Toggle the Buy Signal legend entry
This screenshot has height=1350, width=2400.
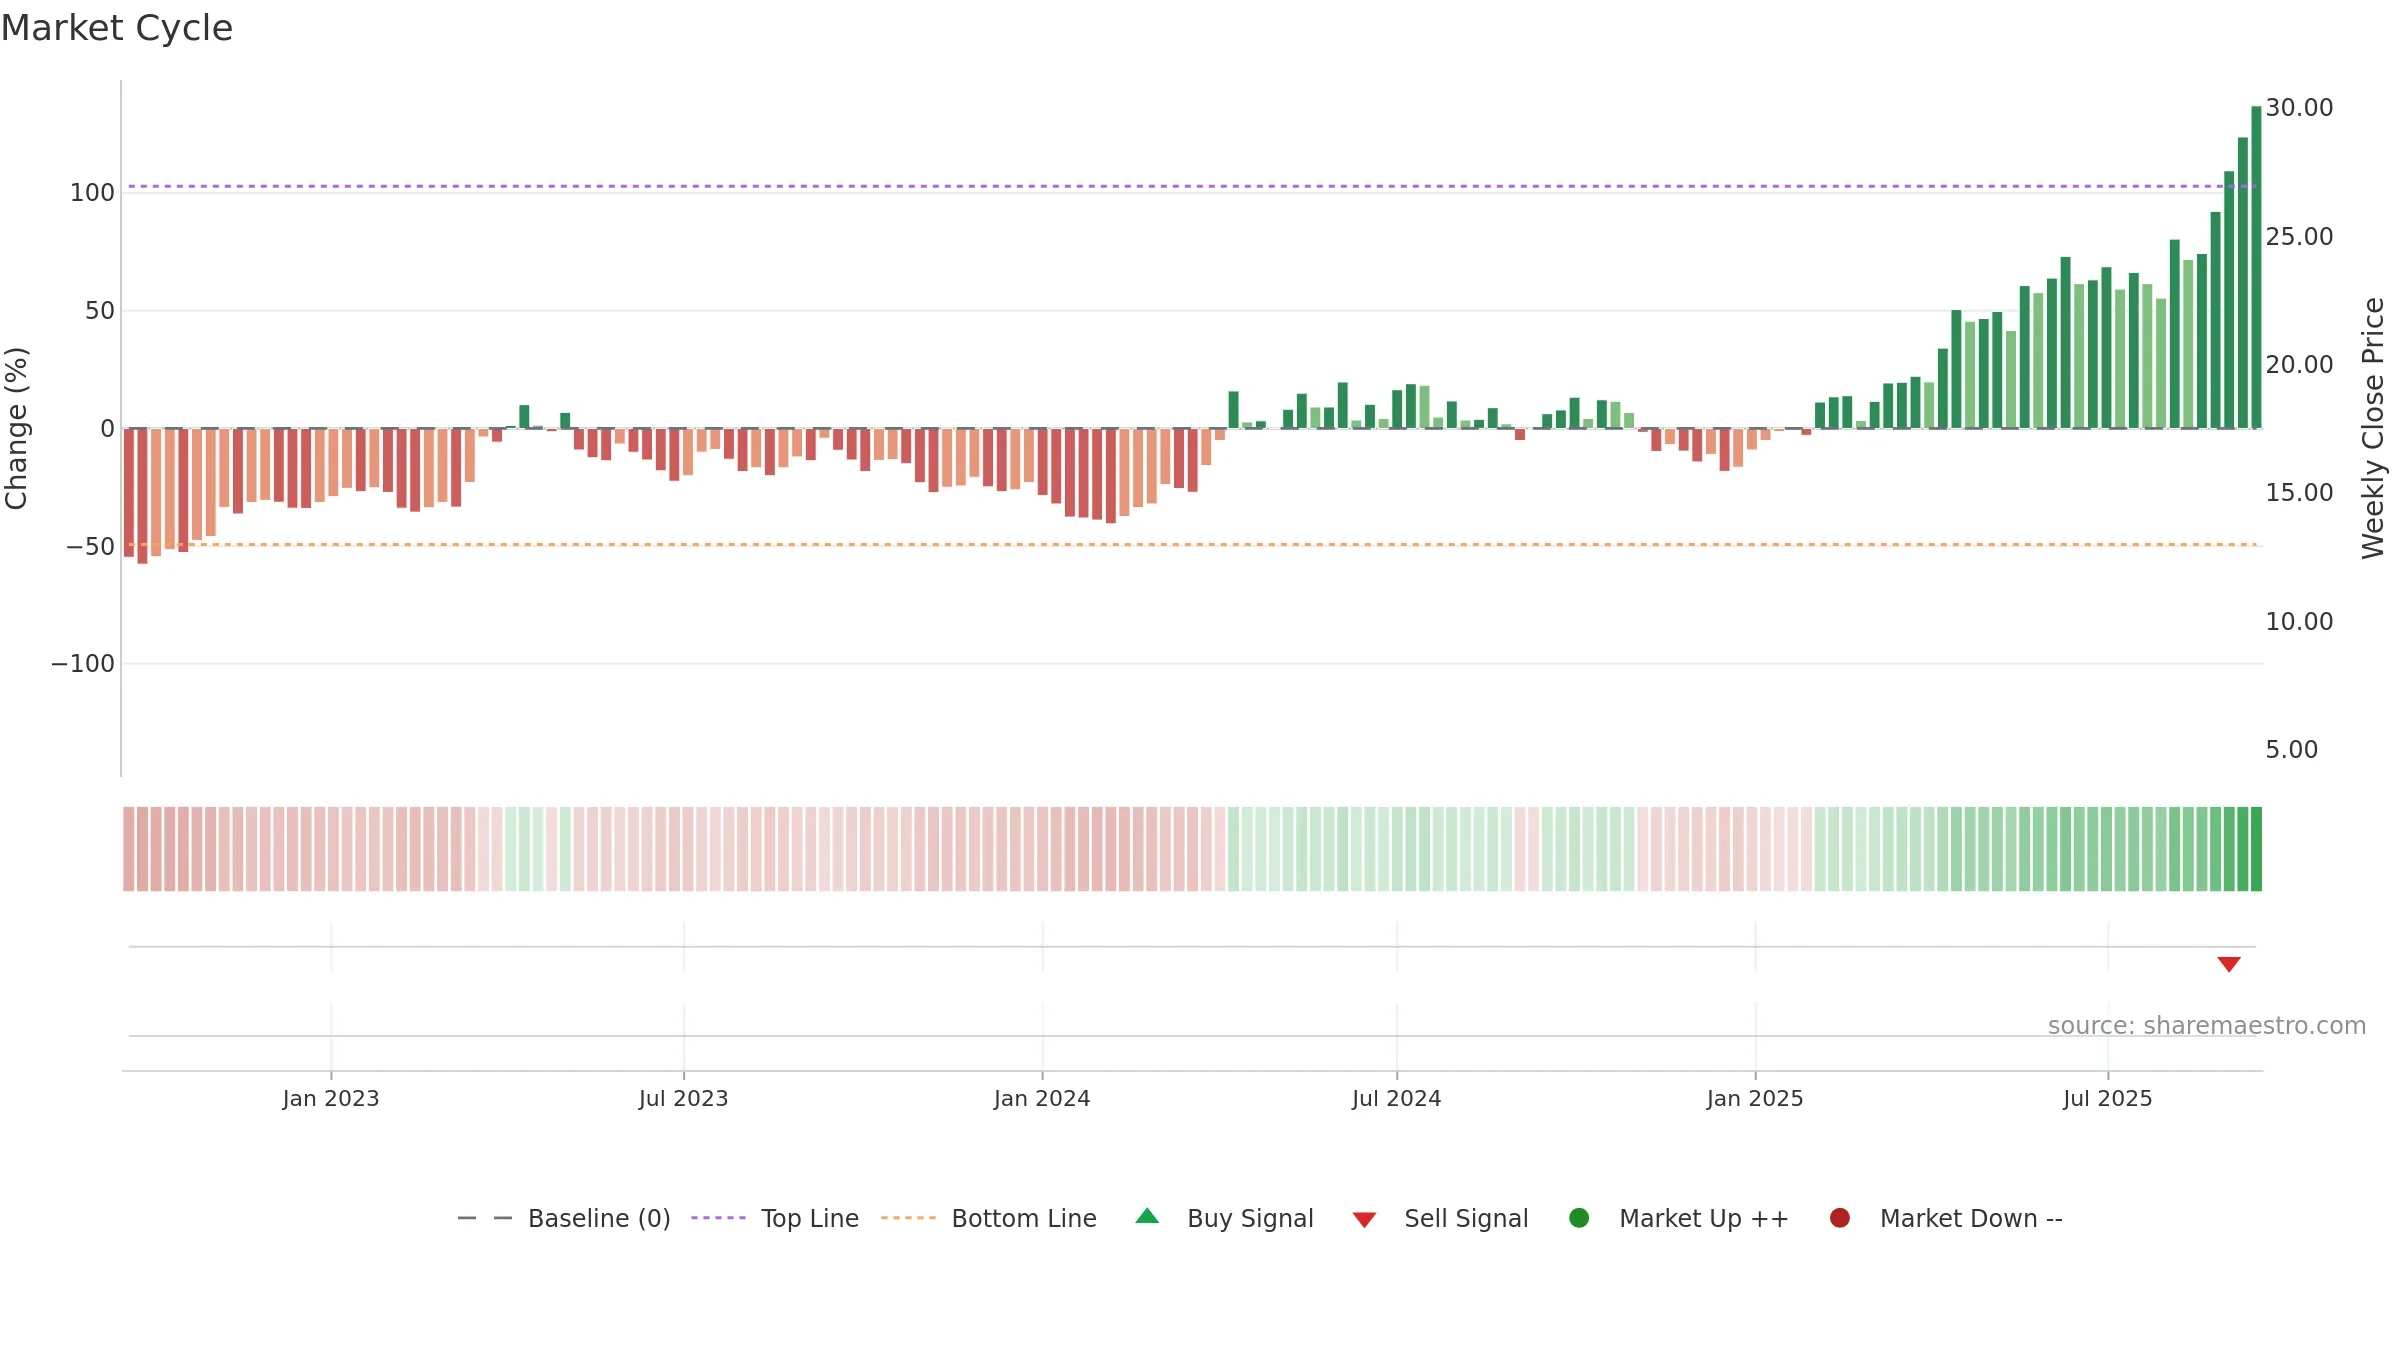point(1224,1218)
